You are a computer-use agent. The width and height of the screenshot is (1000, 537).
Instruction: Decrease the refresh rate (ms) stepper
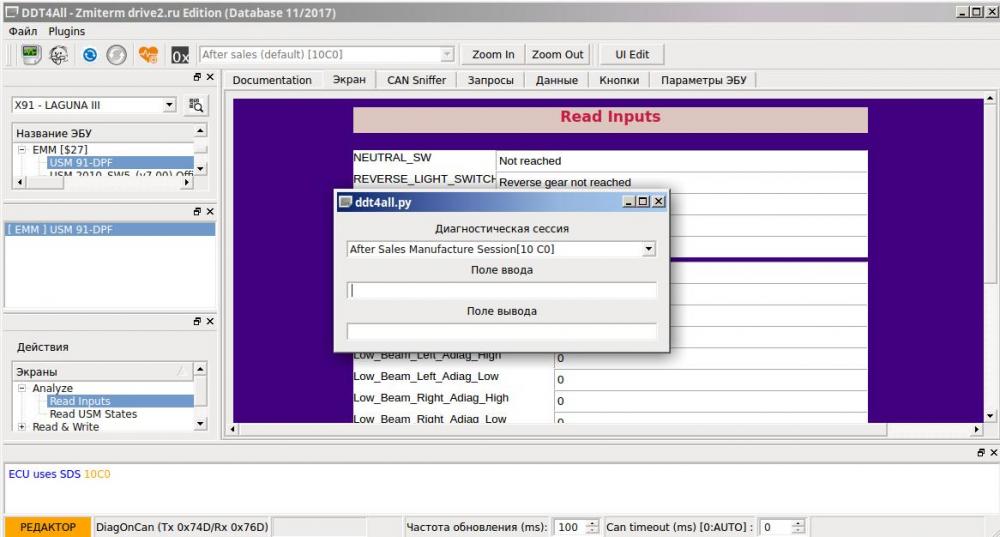pyautogui.click(x=592, y=531)
